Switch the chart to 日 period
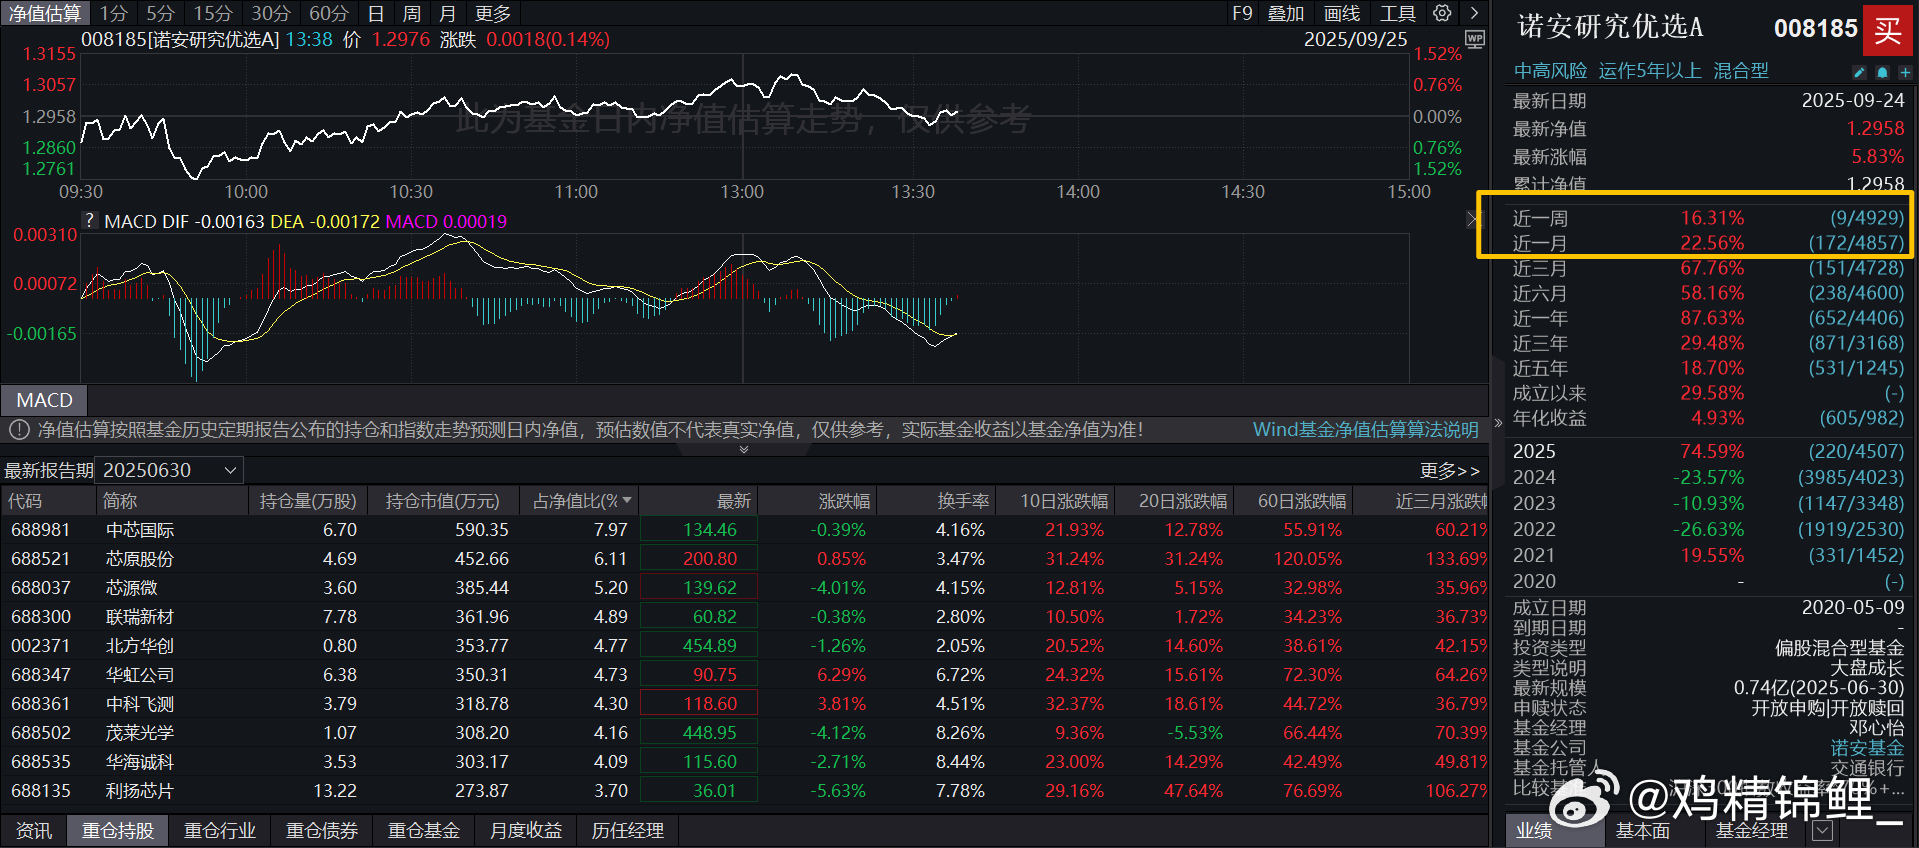This screenshot has height=848, width=1919. pos(376,13)
